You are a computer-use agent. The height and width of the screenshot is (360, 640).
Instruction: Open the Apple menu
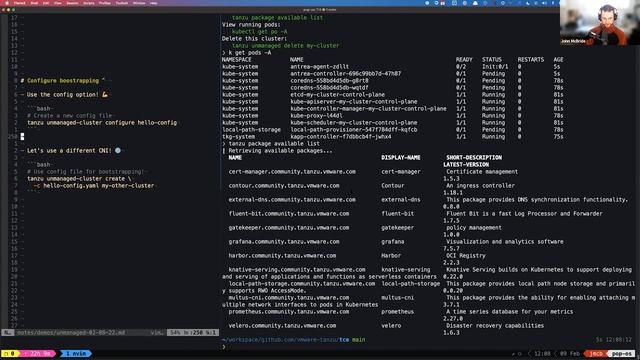coord(7,3)
